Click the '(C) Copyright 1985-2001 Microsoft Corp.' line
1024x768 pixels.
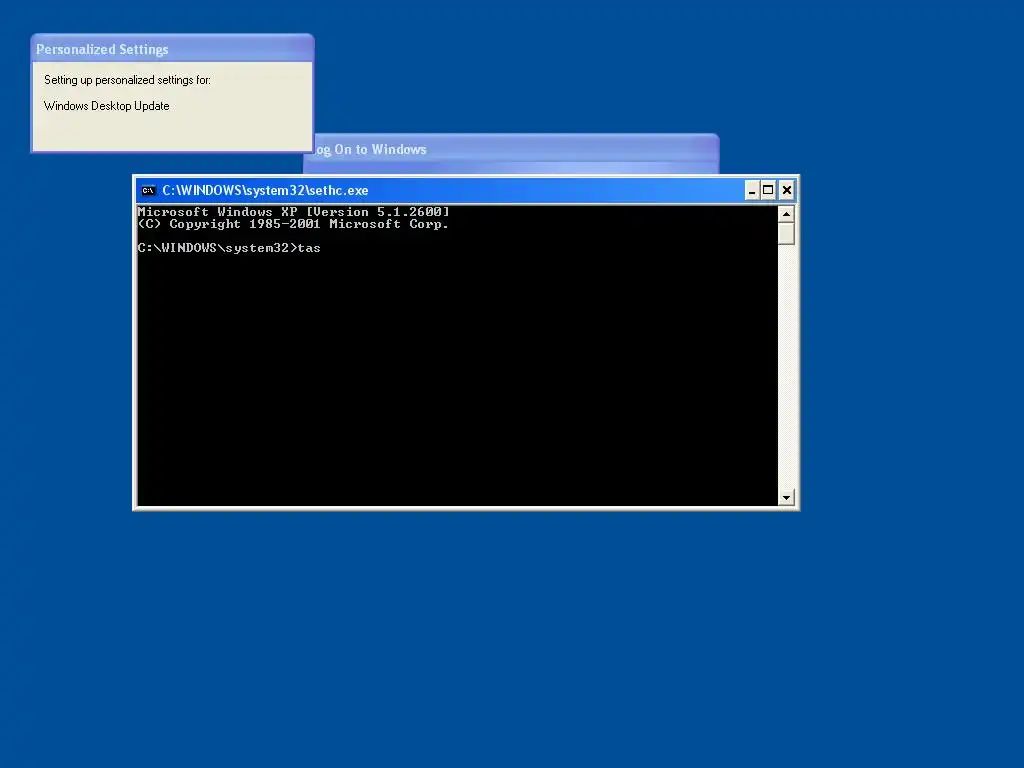point(293,224)
